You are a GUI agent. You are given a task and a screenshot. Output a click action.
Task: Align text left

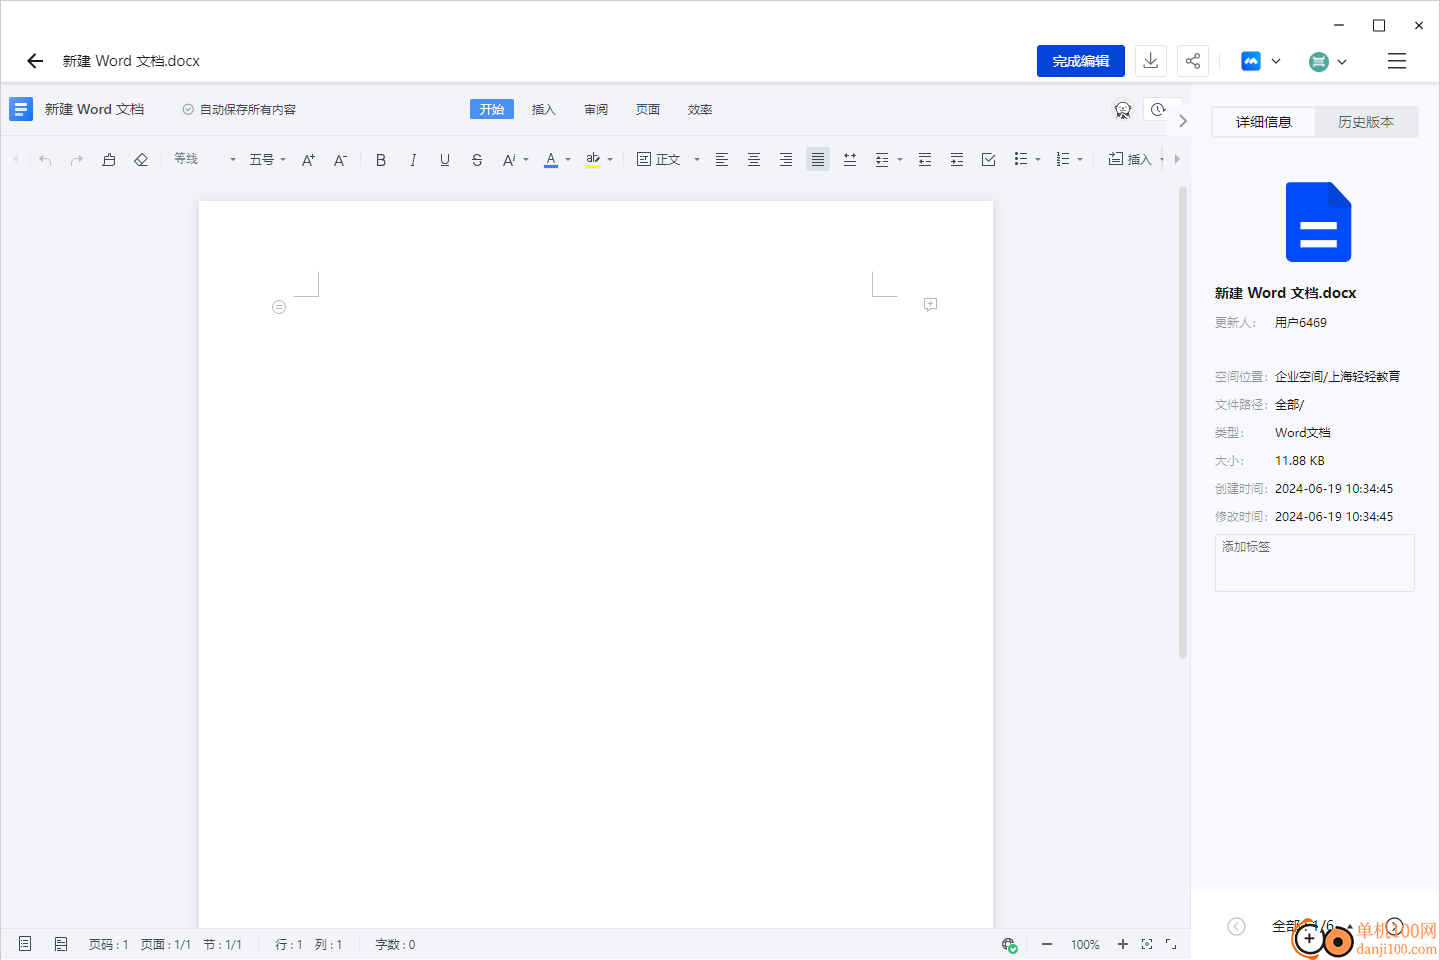pyautogui.click(x=722, y=160)
